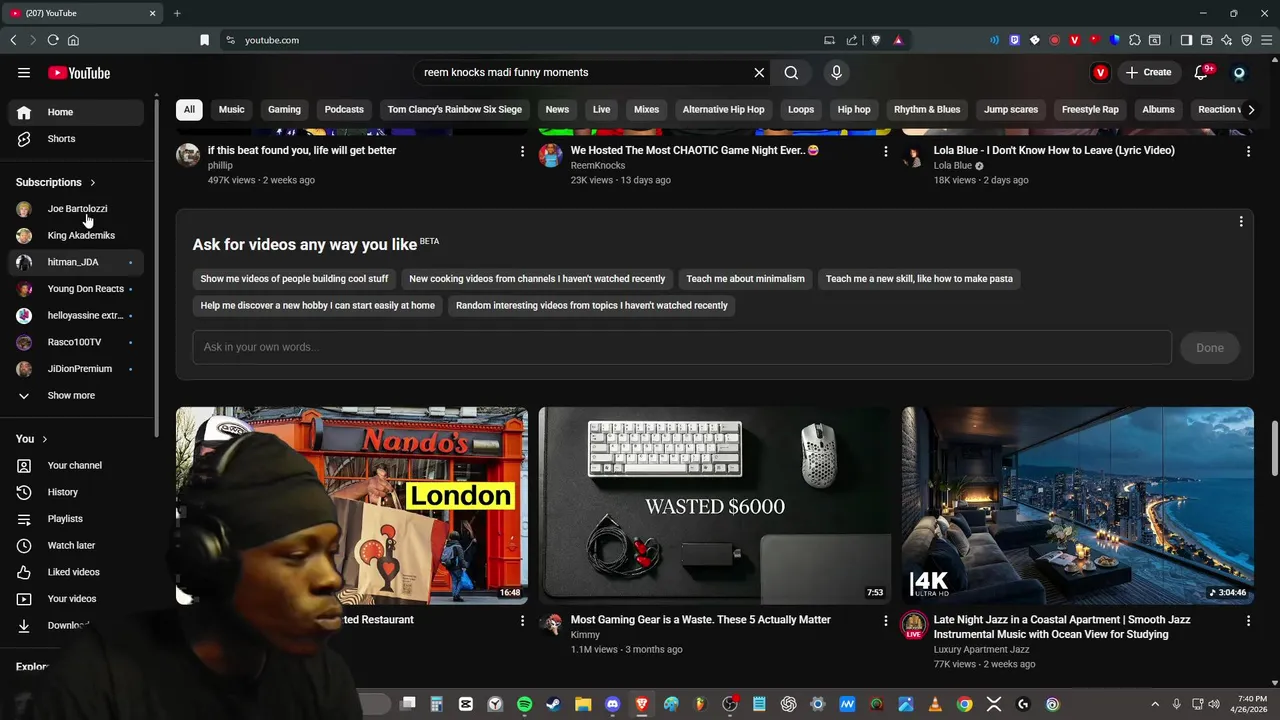Viewport: 1280px width, 720px height.
Task: Expand the You section chevron
Action: [45, 439]
